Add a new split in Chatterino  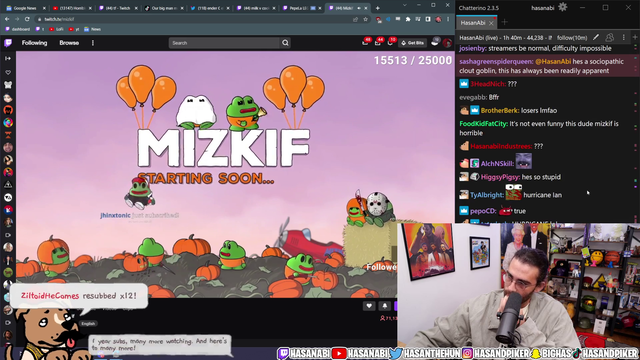pos(635,37)
